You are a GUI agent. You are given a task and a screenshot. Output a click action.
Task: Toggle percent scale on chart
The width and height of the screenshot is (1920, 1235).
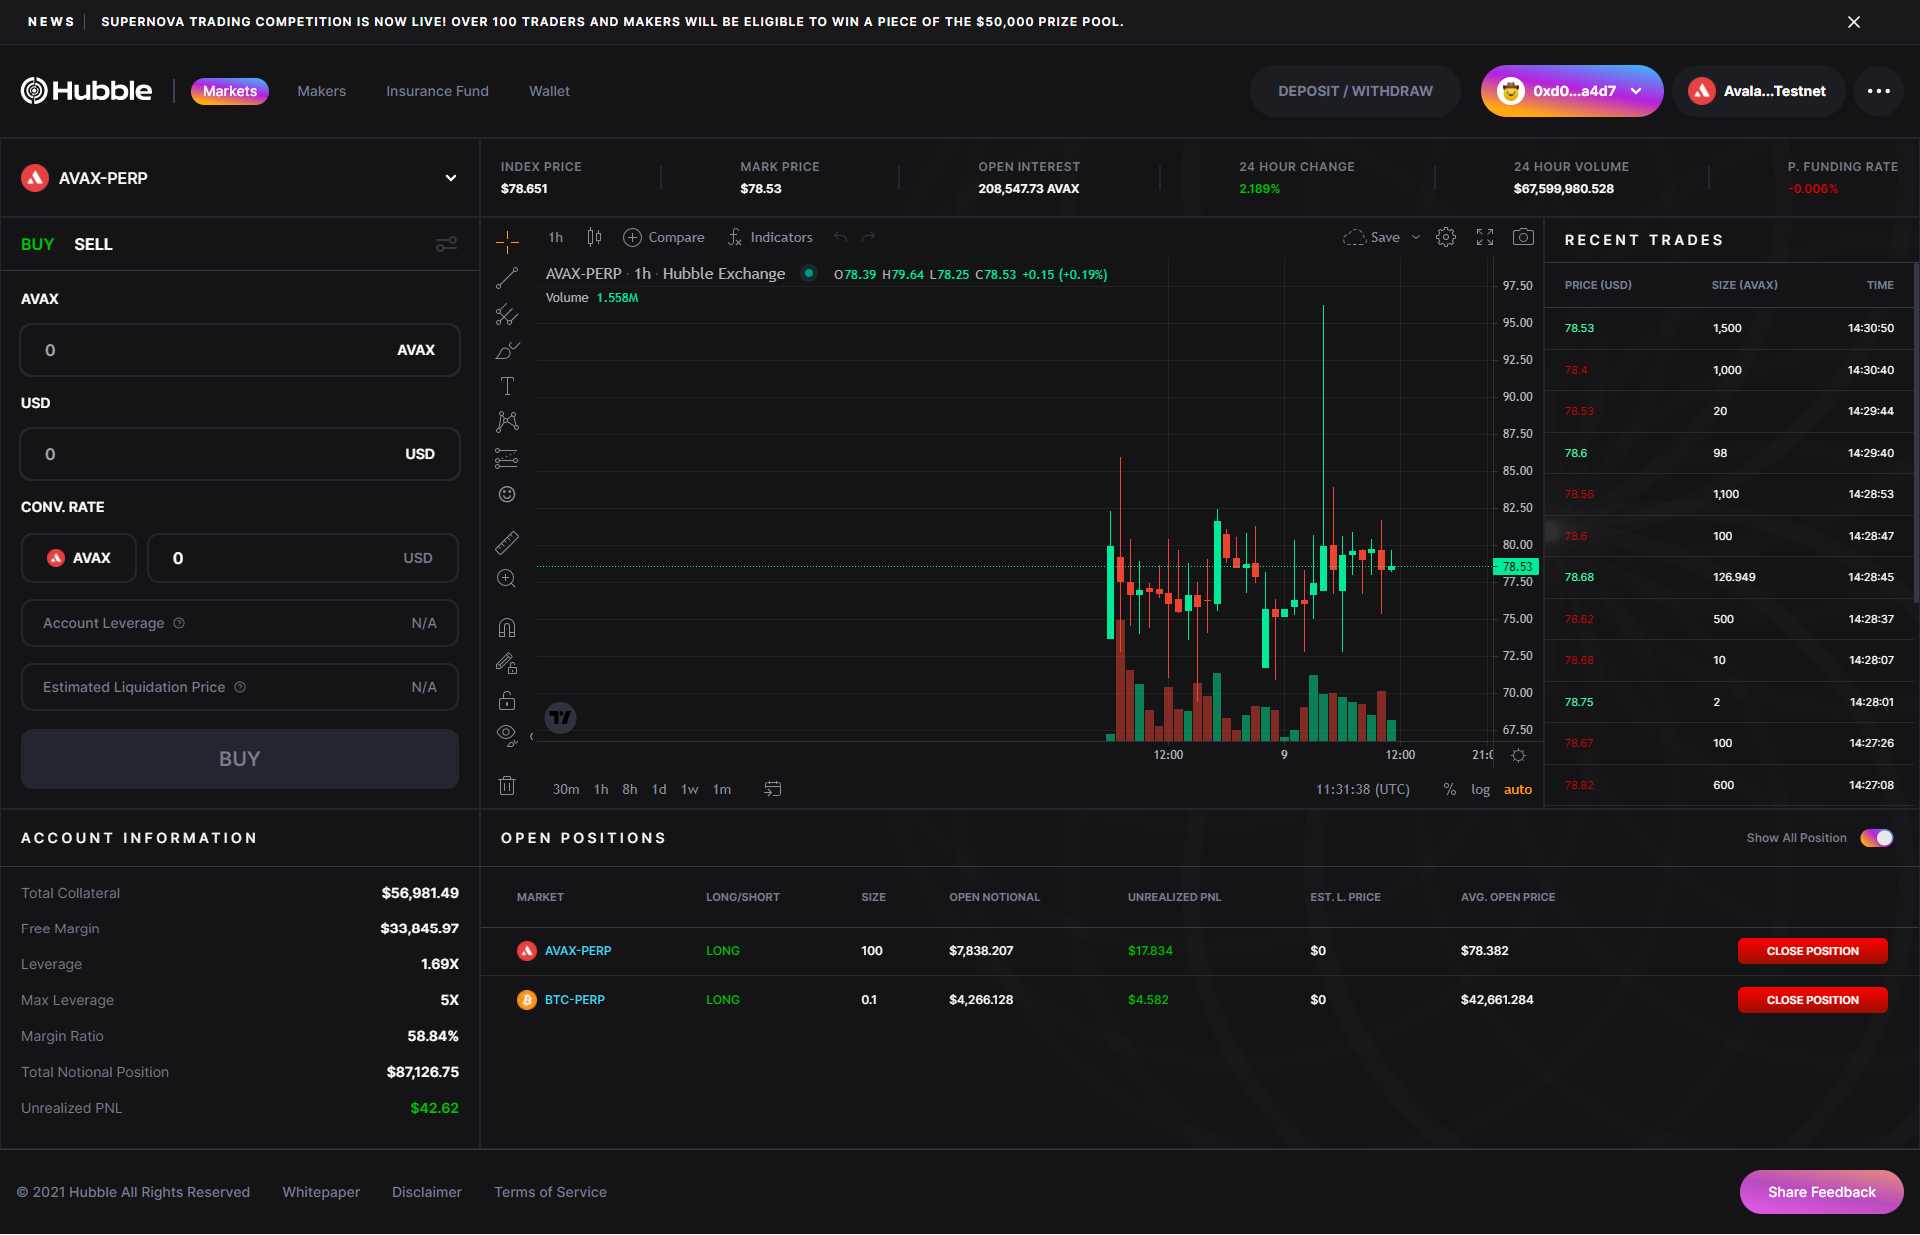(x=1449, y=789)
